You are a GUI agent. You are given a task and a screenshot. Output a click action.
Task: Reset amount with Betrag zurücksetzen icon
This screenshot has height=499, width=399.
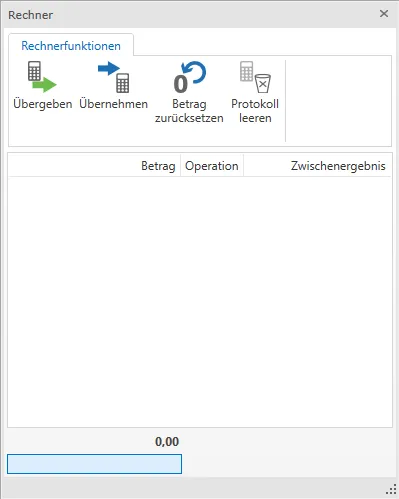tap(189, 77)
